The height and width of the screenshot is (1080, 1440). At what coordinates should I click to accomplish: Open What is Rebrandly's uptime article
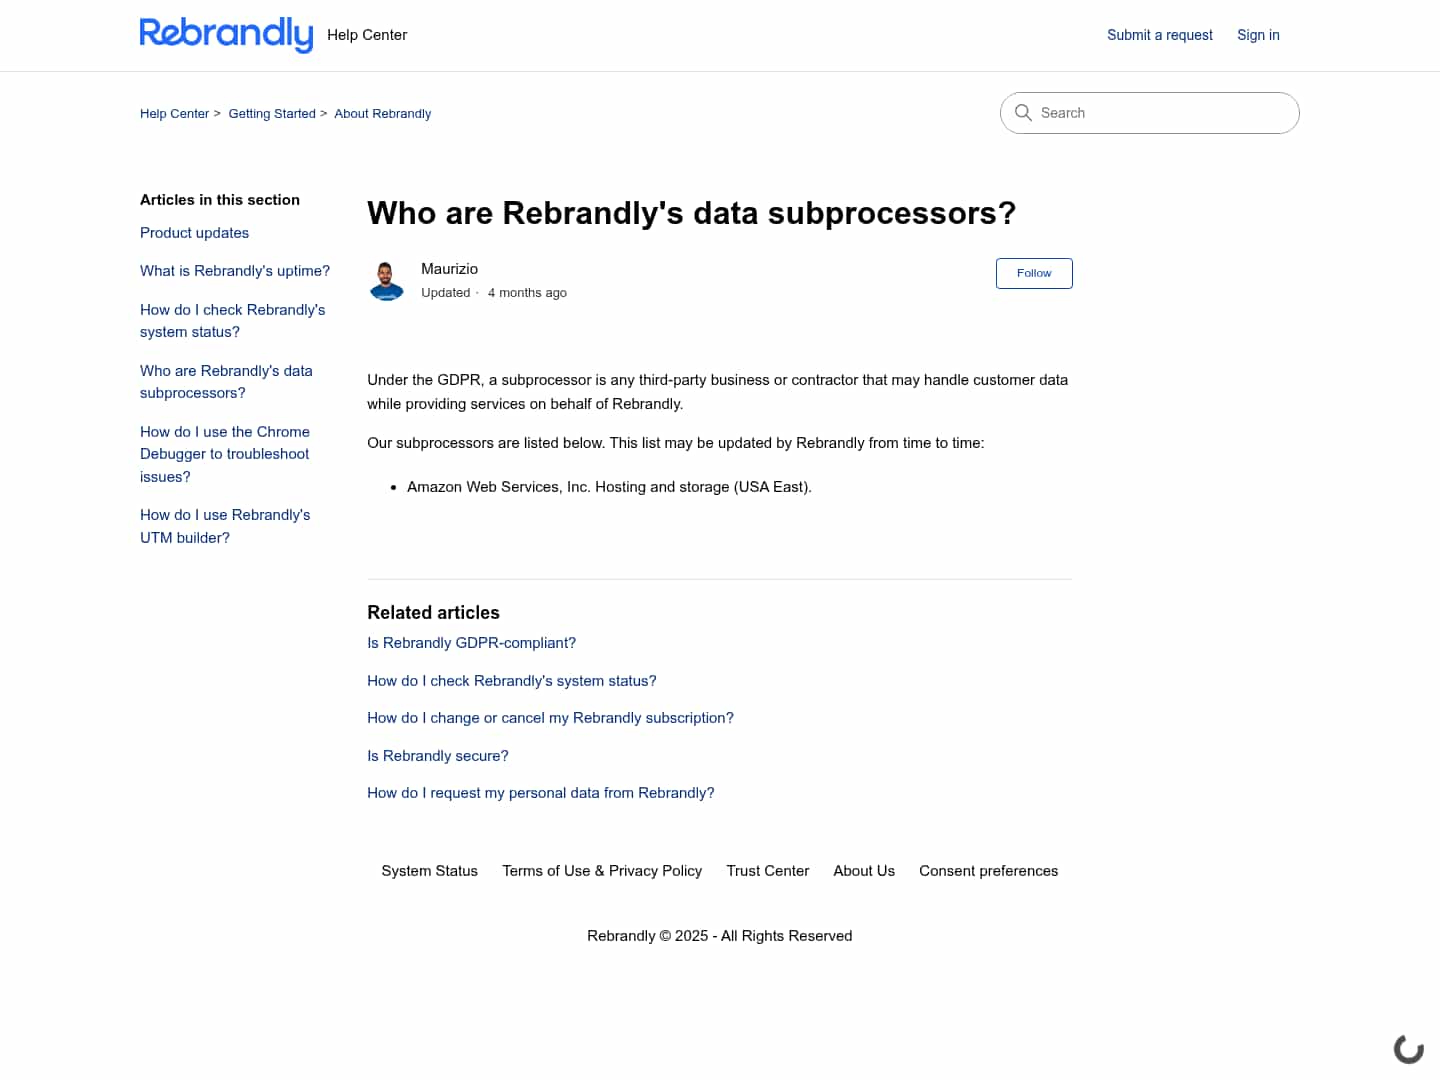click(x=235, y=271)
